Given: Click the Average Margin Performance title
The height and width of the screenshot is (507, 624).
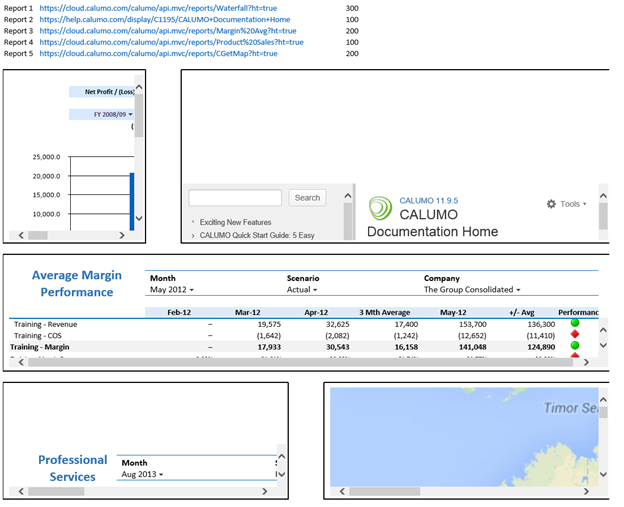Looking at the screenshot, I should click(77, 283).
